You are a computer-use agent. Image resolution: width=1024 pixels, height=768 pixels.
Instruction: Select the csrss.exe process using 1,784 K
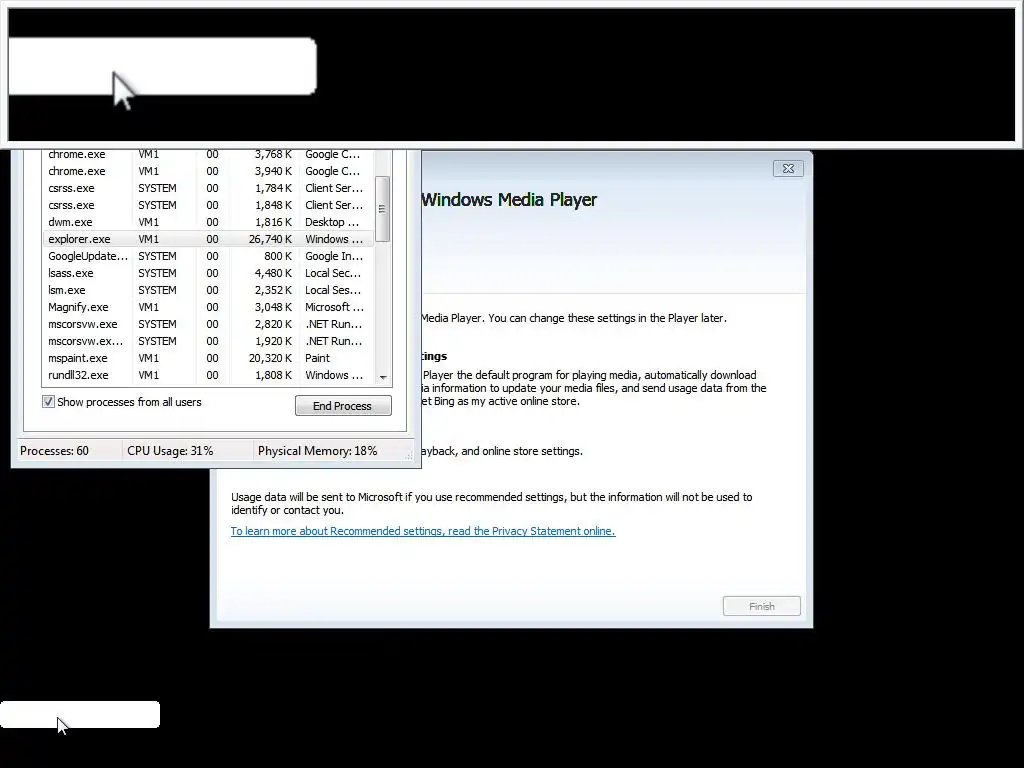[x=209, y=188]
